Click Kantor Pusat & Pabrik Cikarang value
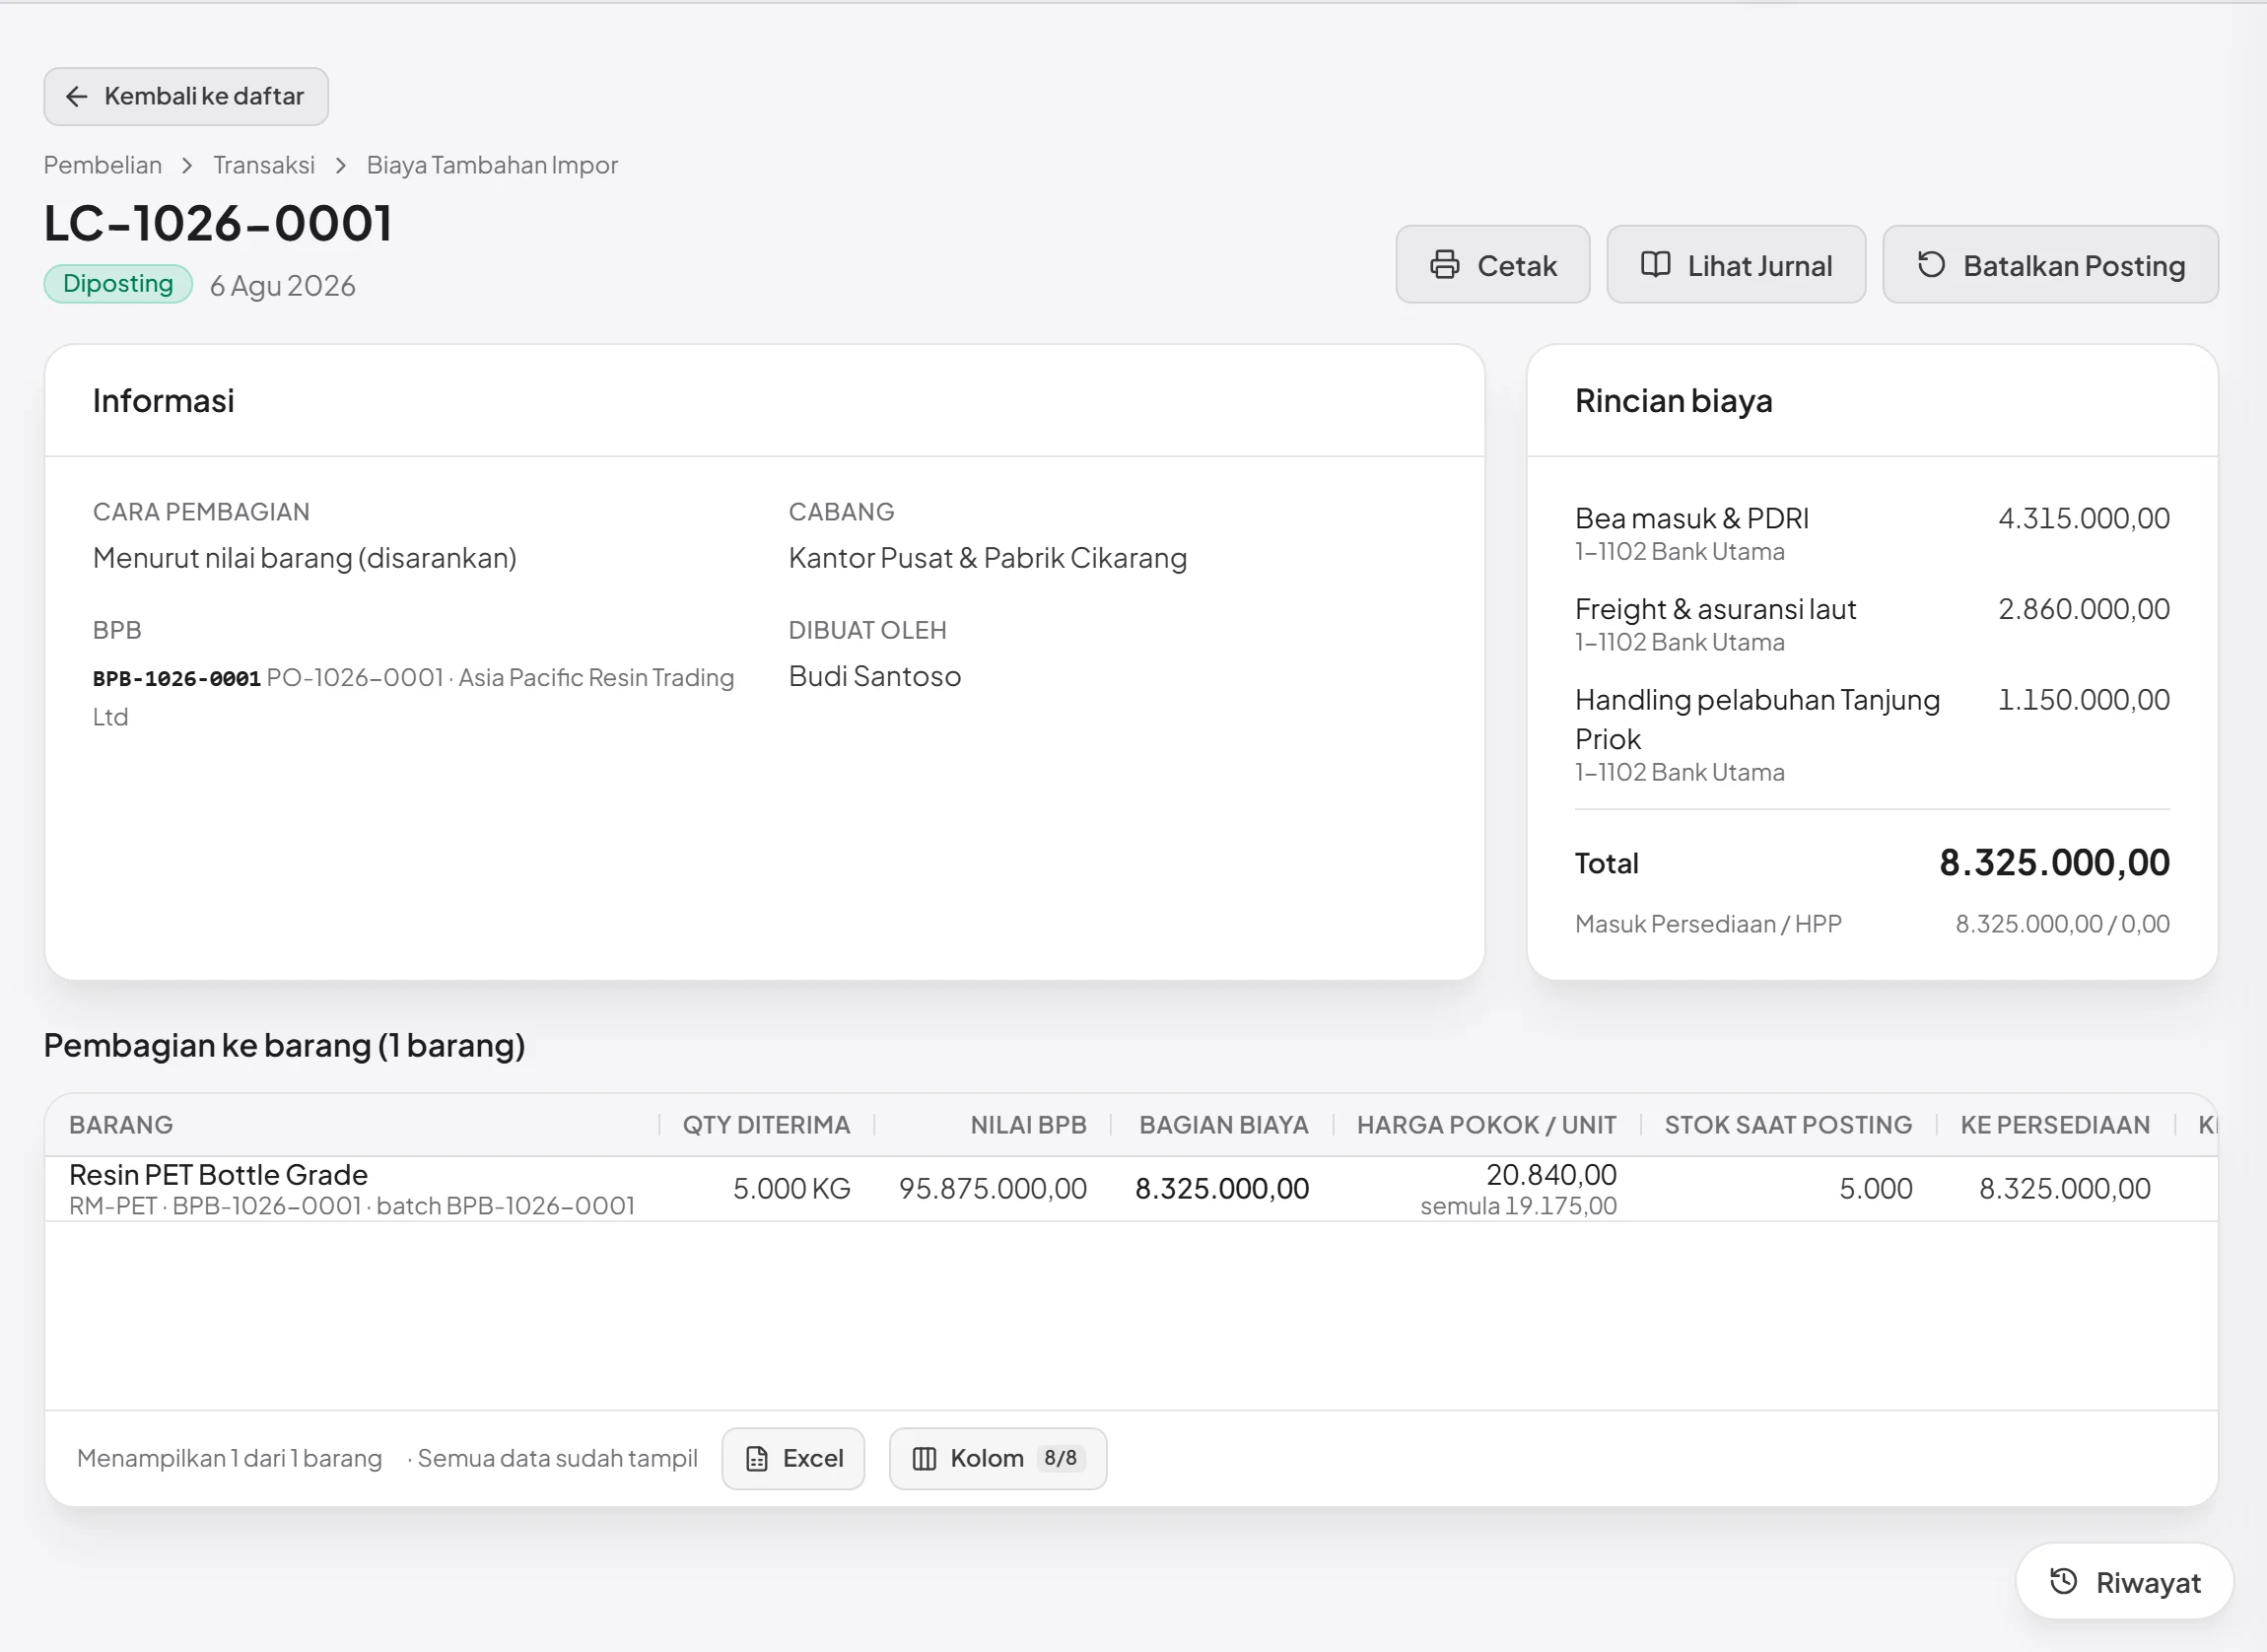 point(987,558)
